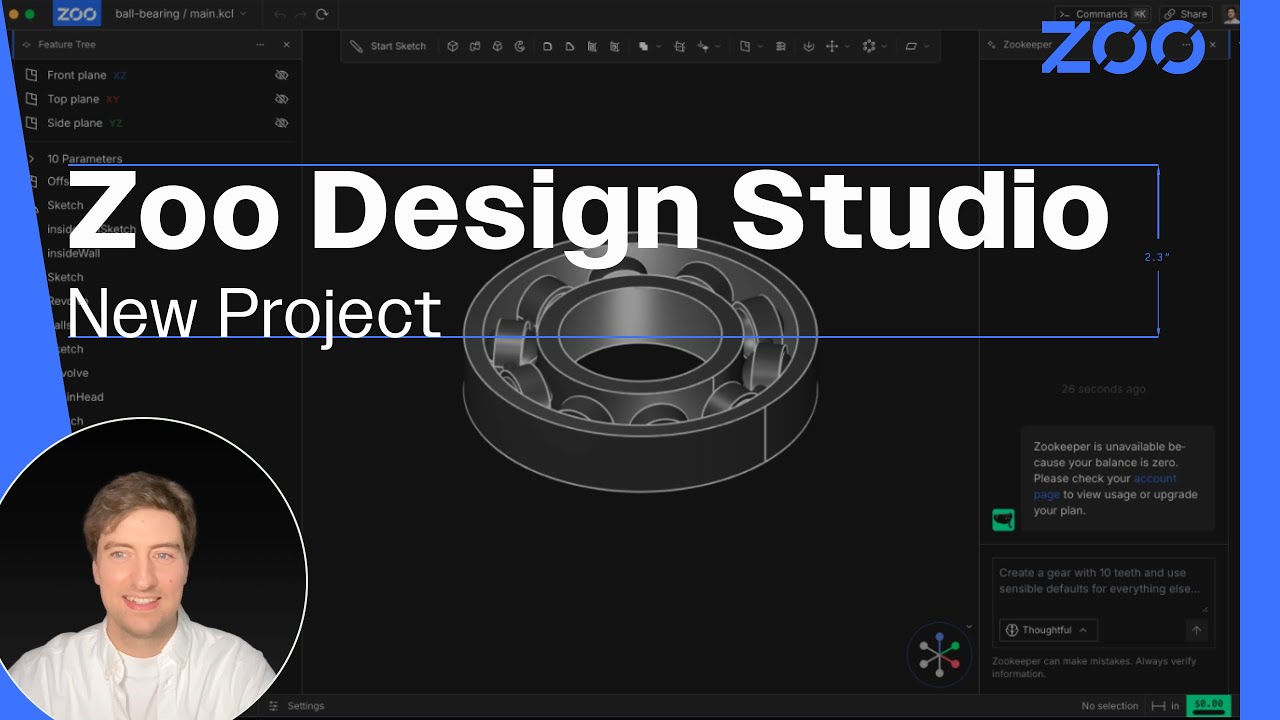Screen dimensions: 1280x720
Task: Toggle visibility of the Top plane
Action: pyautogui.click(x=281, y=99)
